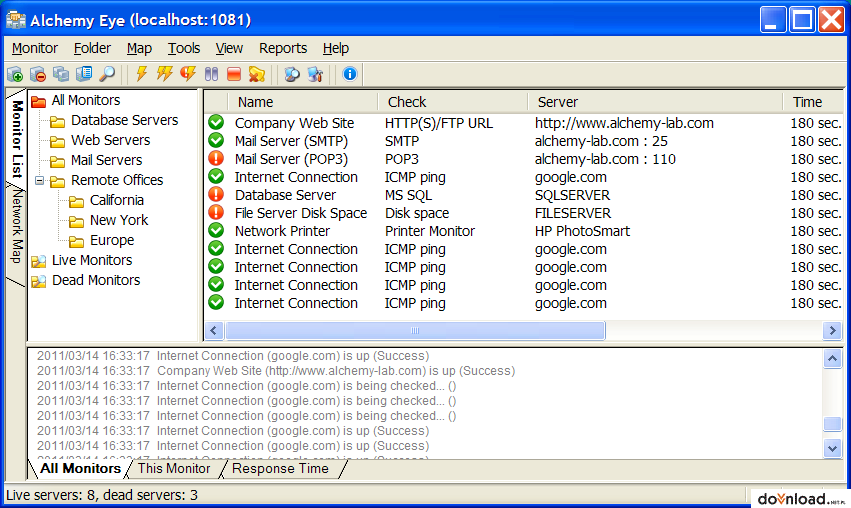
Task: Sort by the Name column header
Action: pyautogui.click(x=303, y=102)
